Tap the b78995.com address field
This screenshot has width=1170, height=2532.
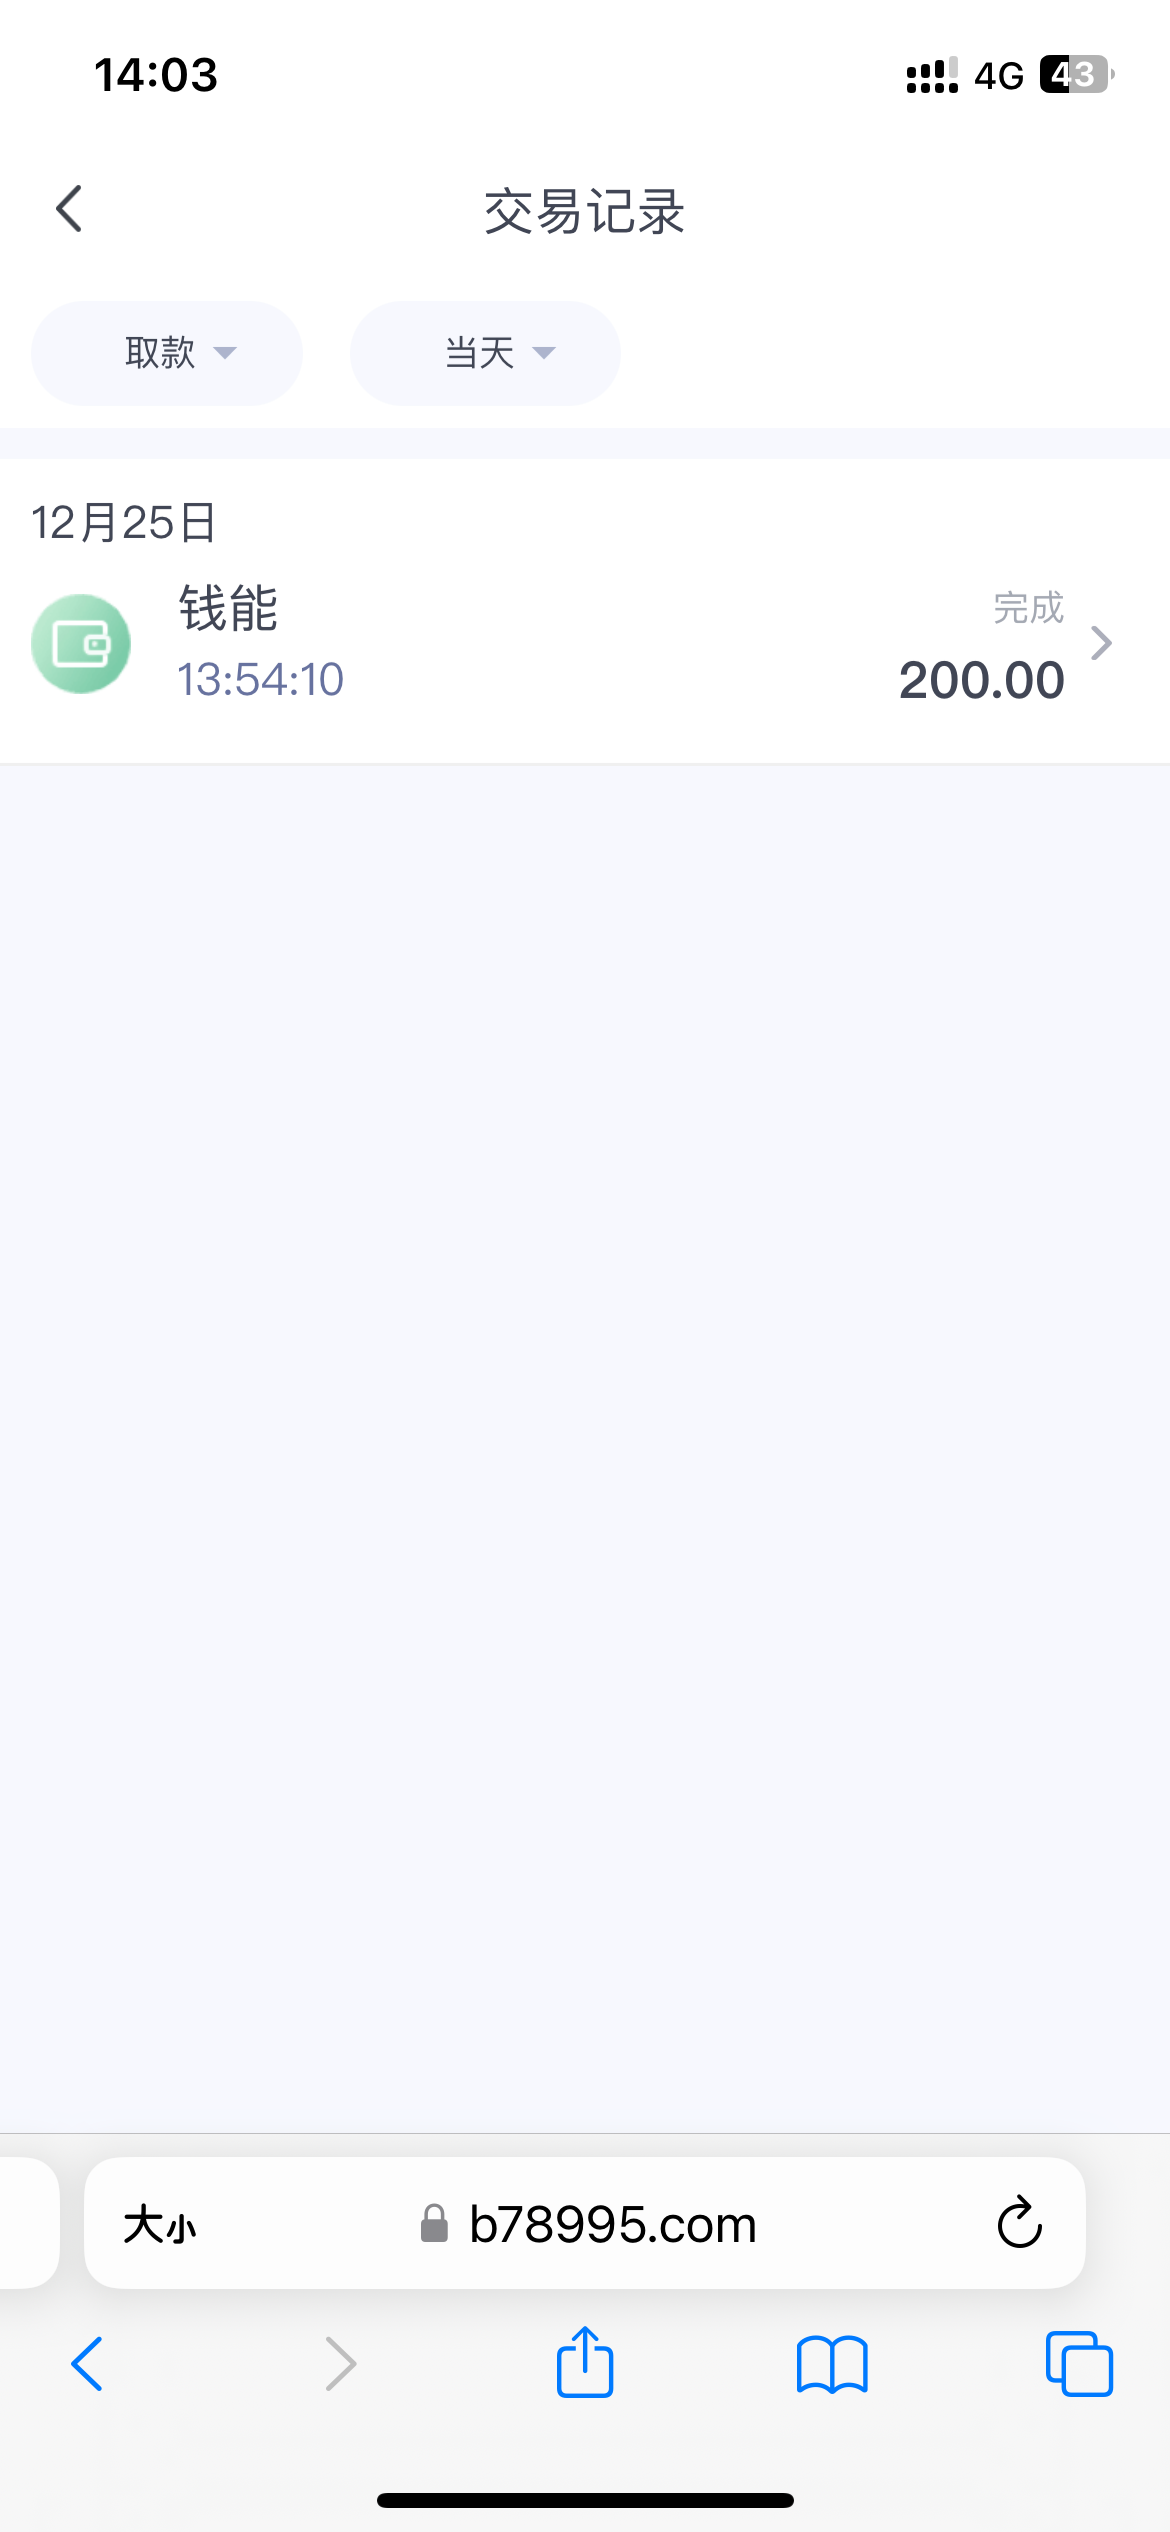pos(612,2225)
